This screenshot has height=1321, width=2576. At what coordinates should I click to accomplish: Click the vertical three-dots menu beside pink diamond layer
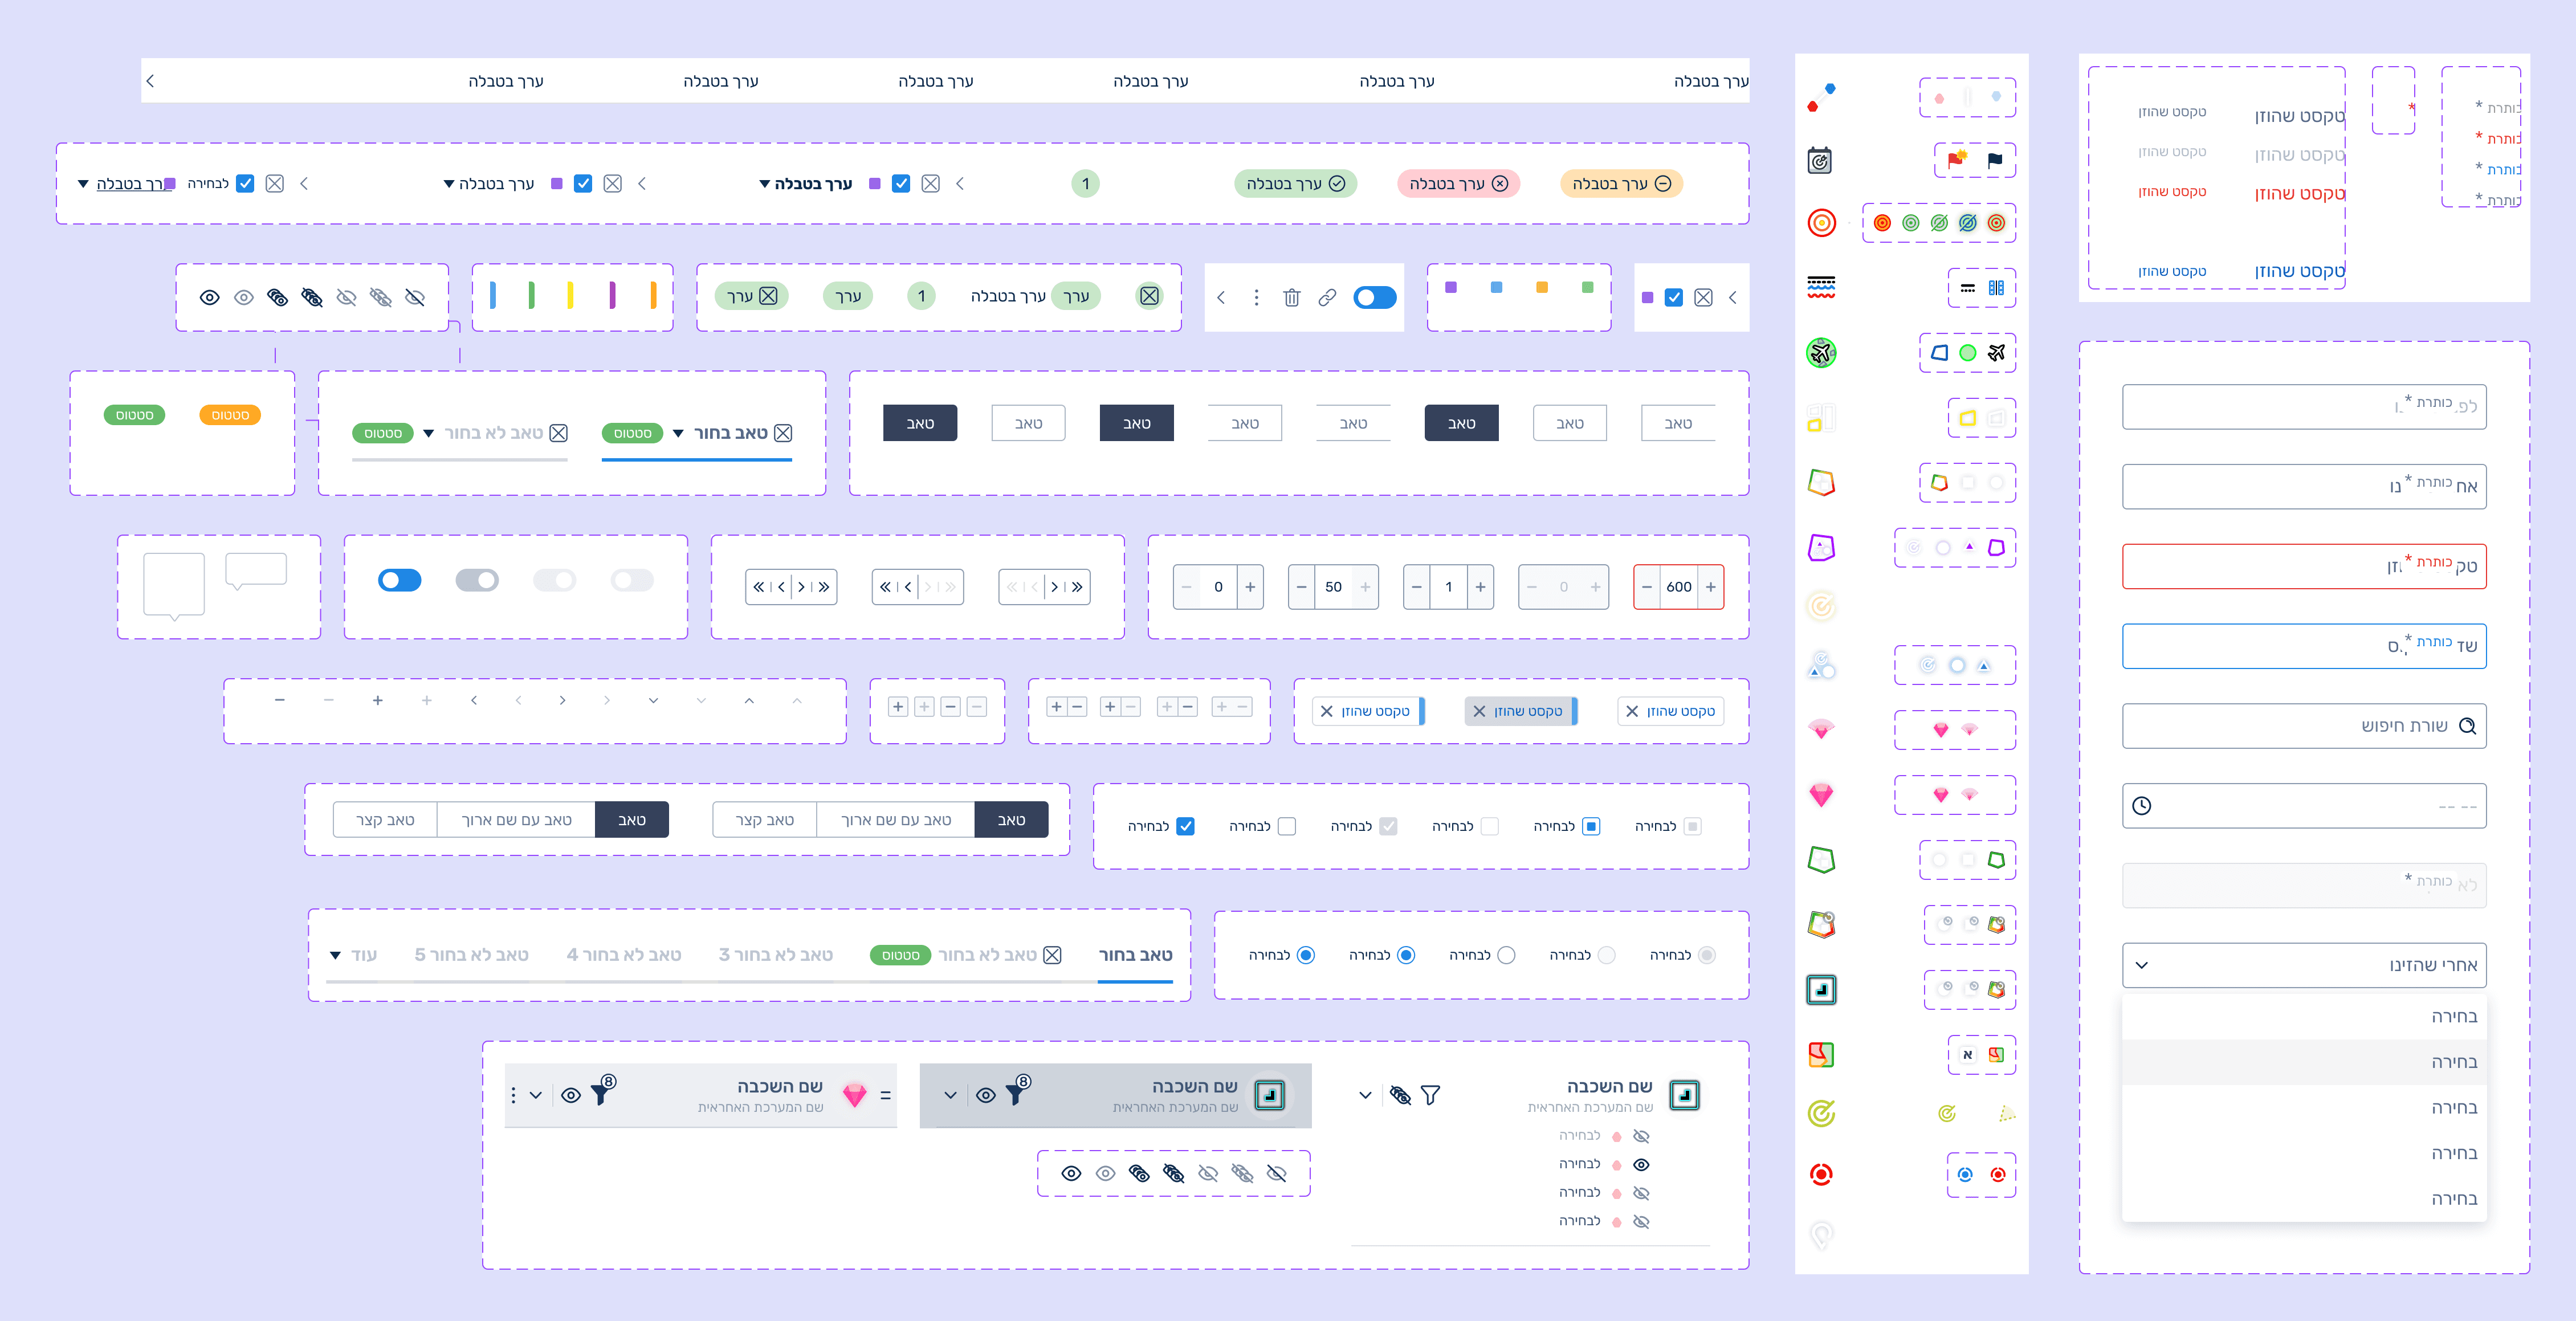pyautogui.click(x=513, y=1095)
